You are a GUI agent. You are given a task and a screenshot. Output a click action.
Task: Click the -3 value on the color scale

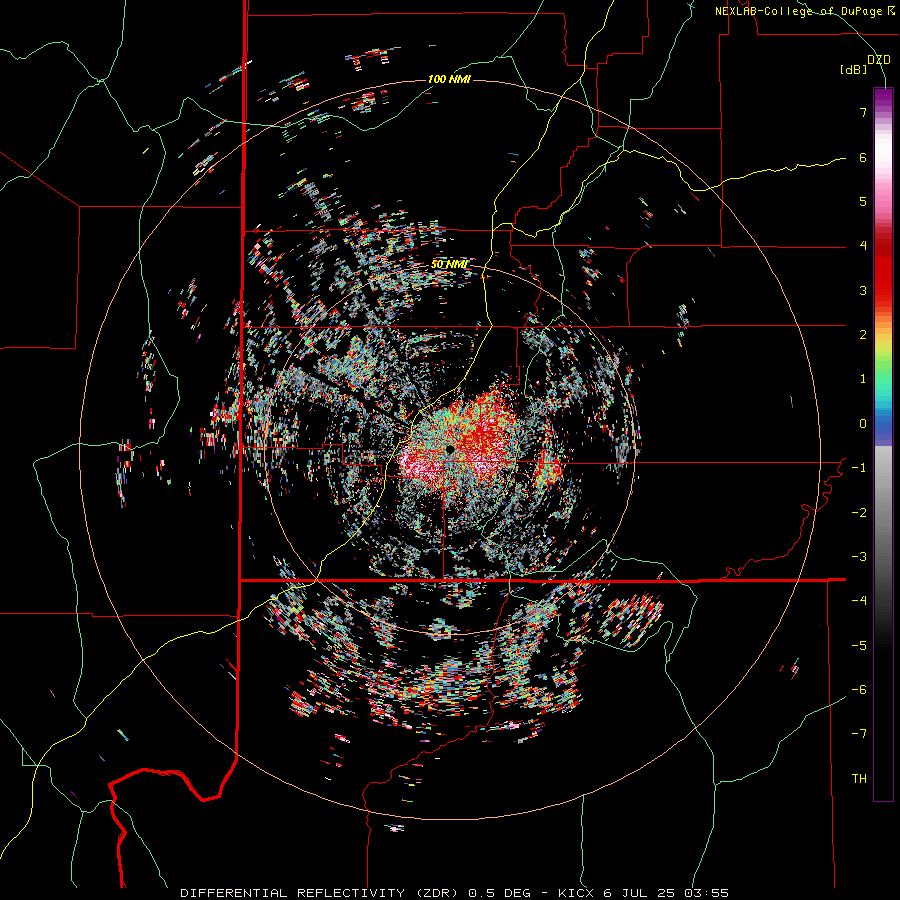pyautogui.click(x=859, y=557)
